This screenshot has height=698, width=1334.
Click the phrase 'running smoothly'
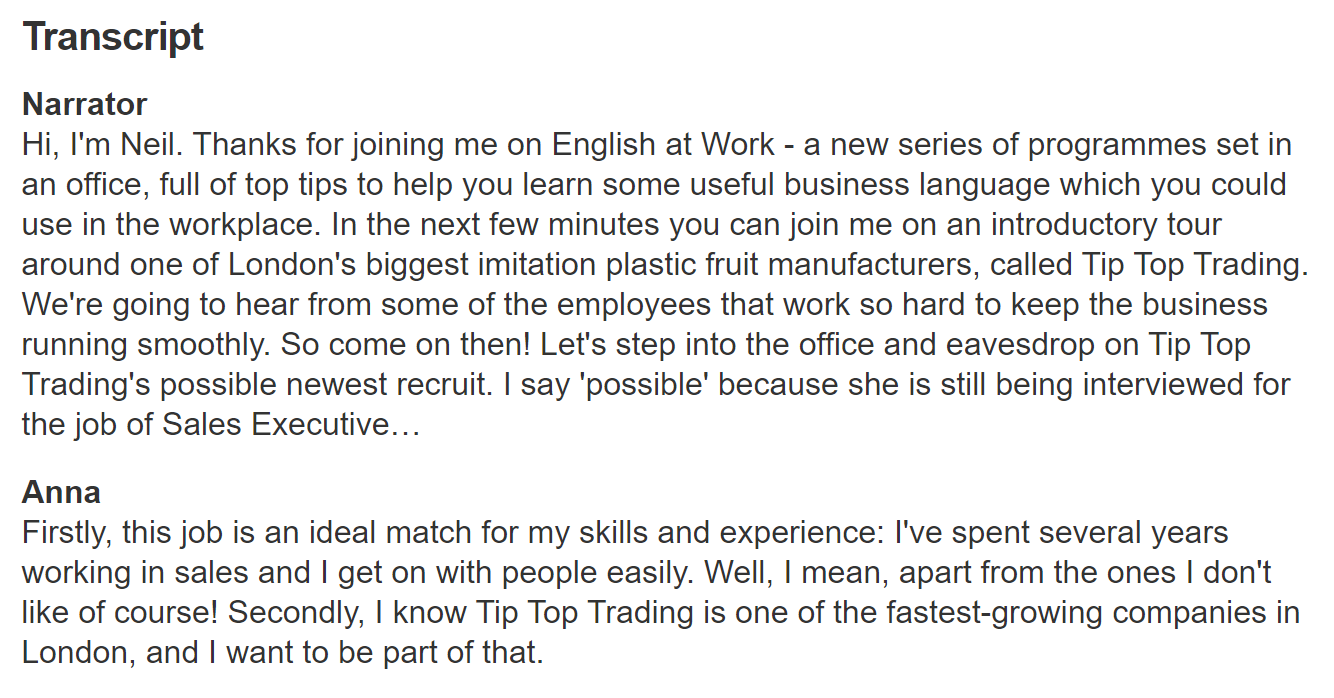point(147,345)
